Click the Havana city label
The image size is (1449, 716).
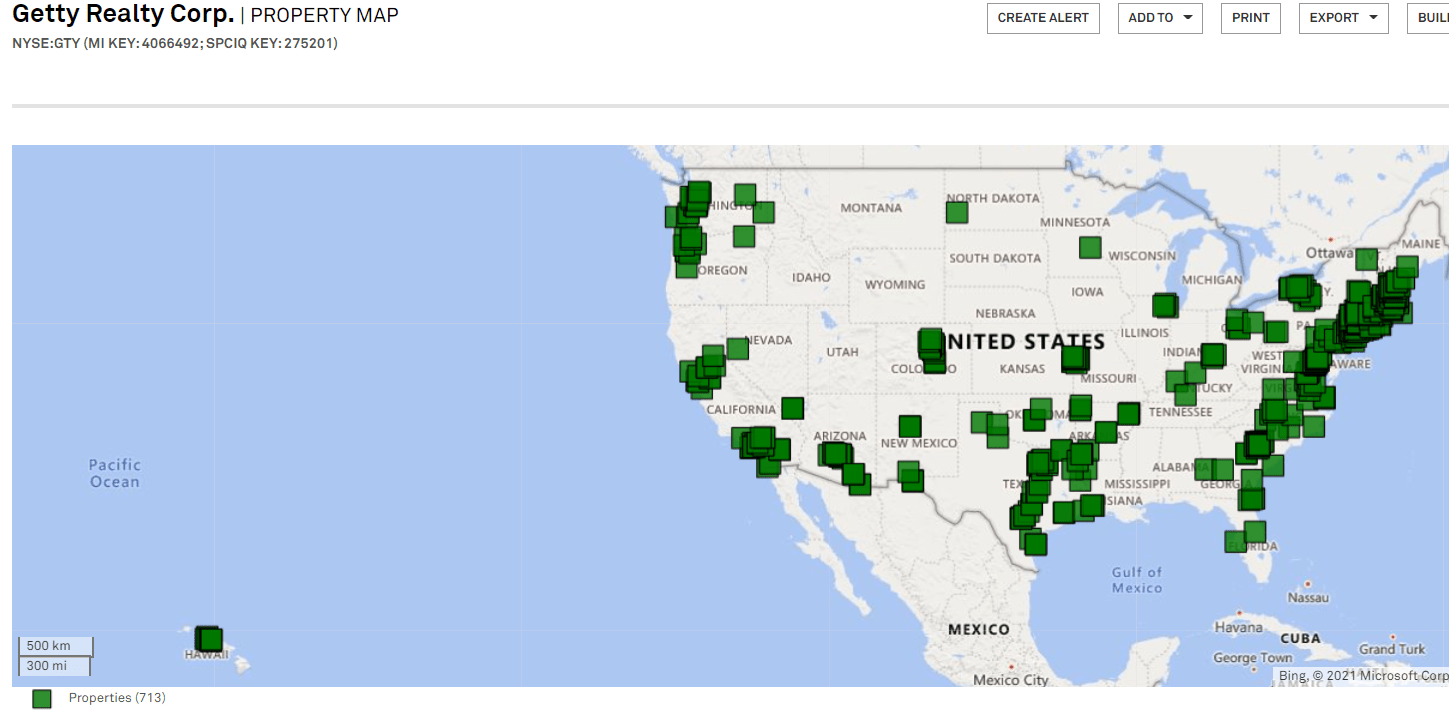(1238, 628)
